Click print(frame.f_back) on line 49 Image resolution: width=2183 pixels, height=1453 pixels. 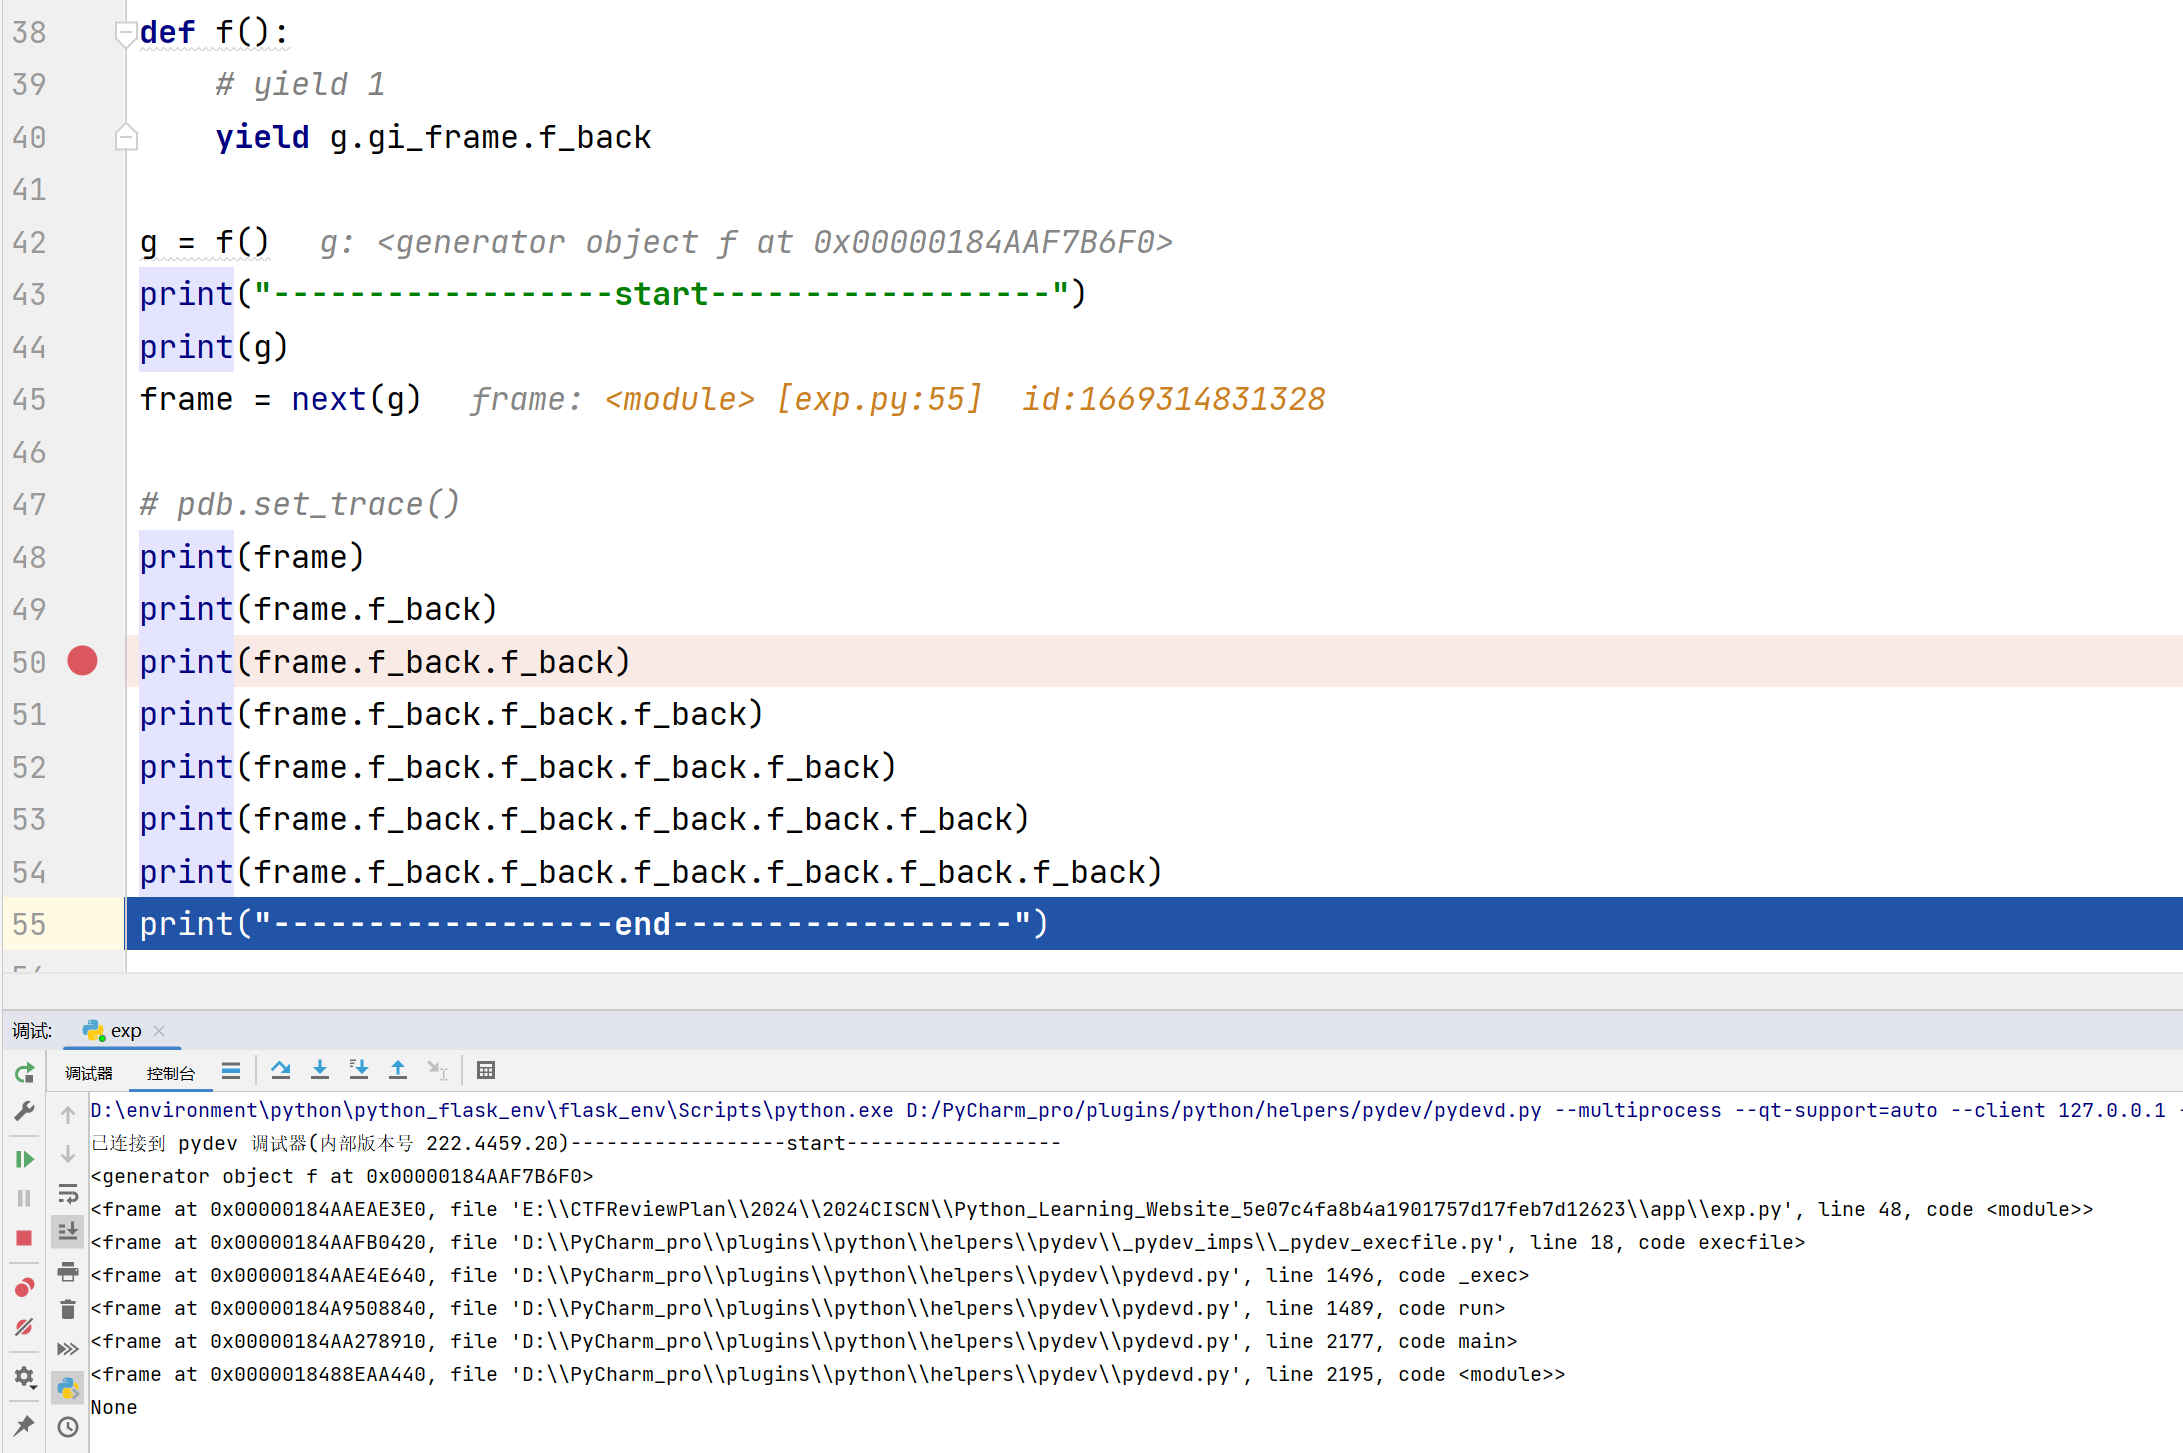(318, 609)
